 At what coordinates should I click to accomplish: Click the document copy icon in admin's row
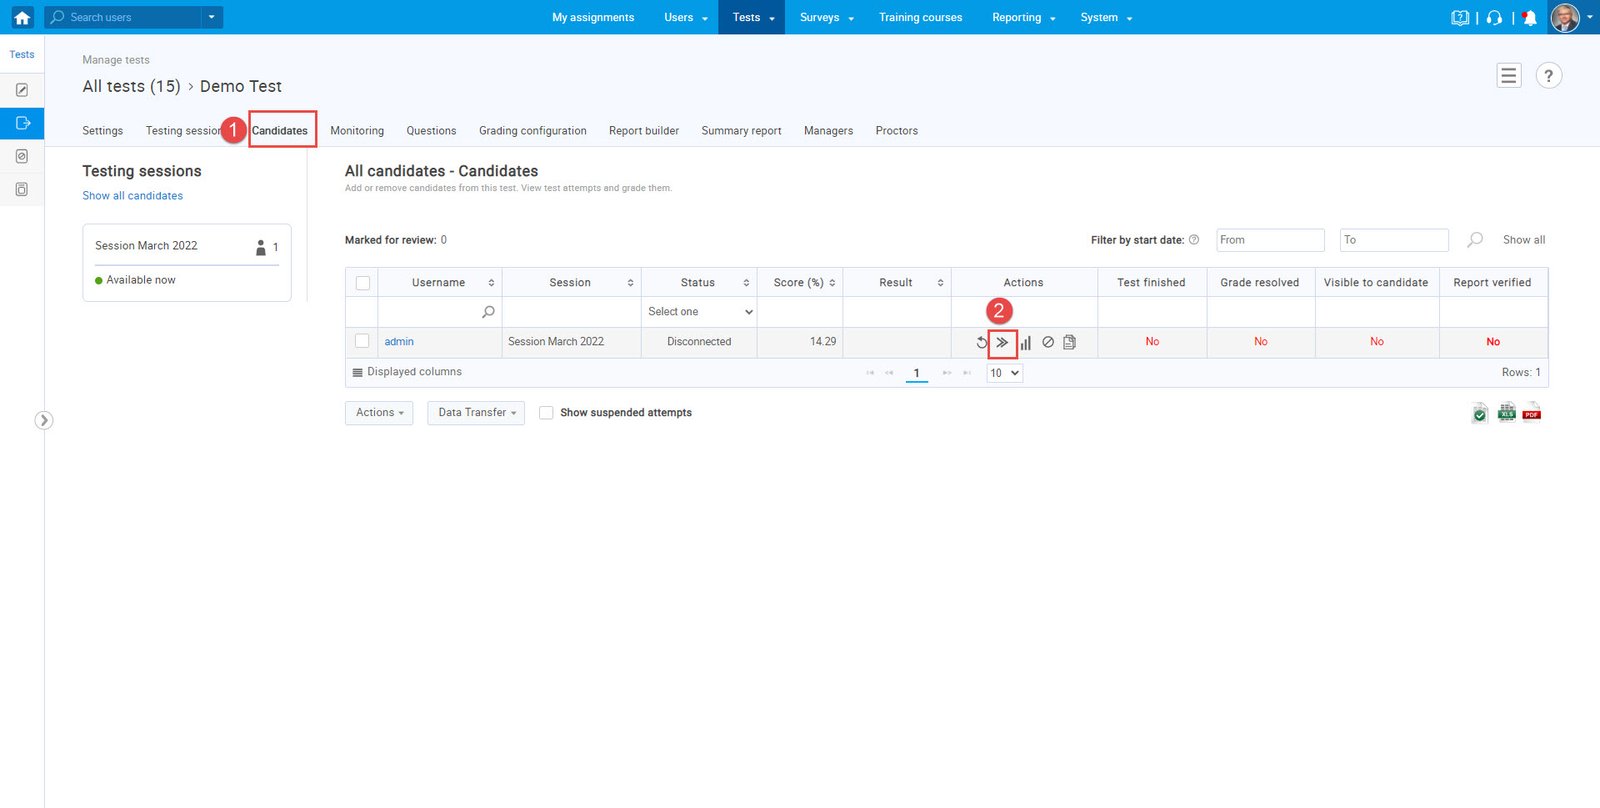tap(1070, 342)
